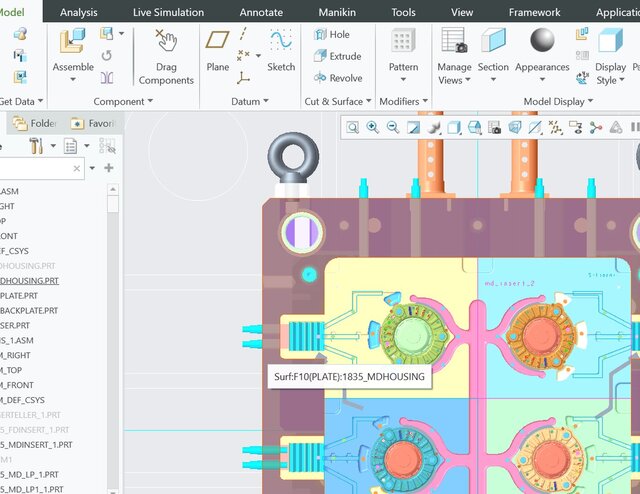The image size is (640, 494).
Task: Click the mirror components icon
Action: click(x=107, y=78)
